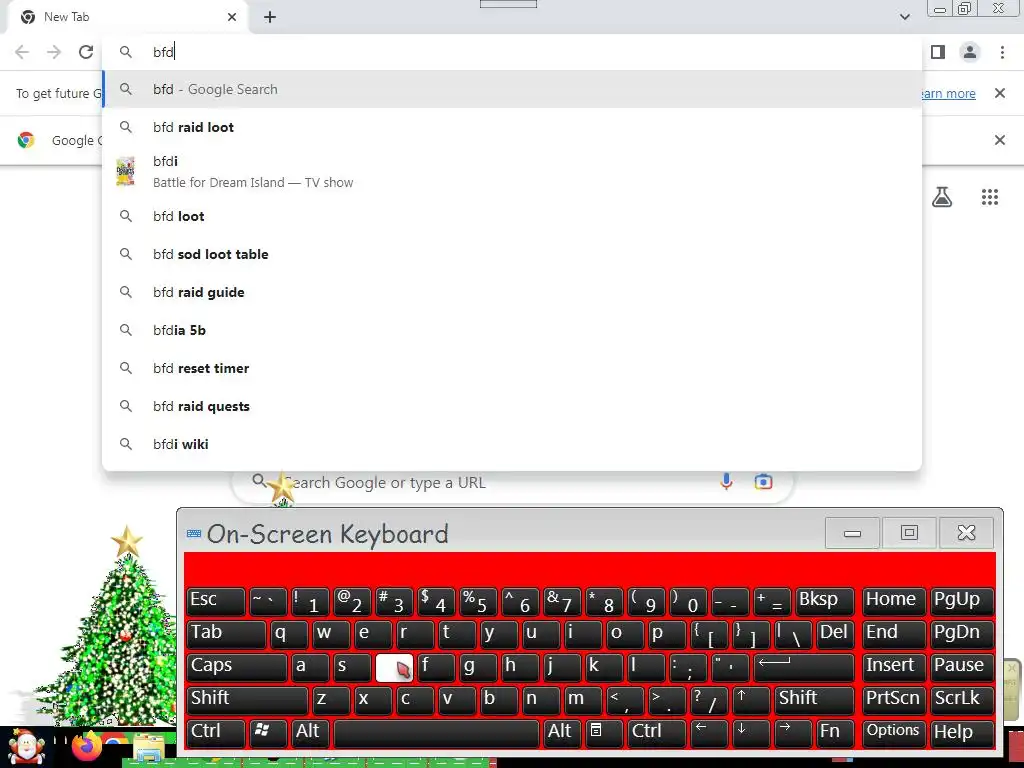
Task: Click the context menu key on the keyboard
Action: 603,732
